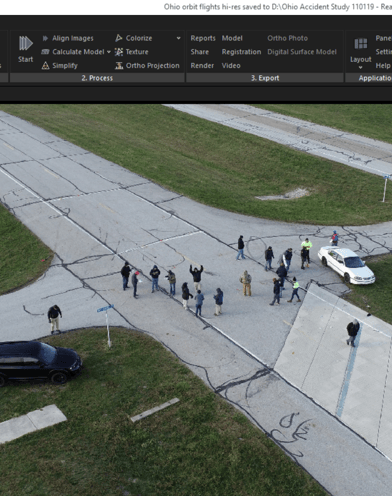Click the '2. Process' group label
This screenshot has width=392, height=496.
[x=97, y=78]
